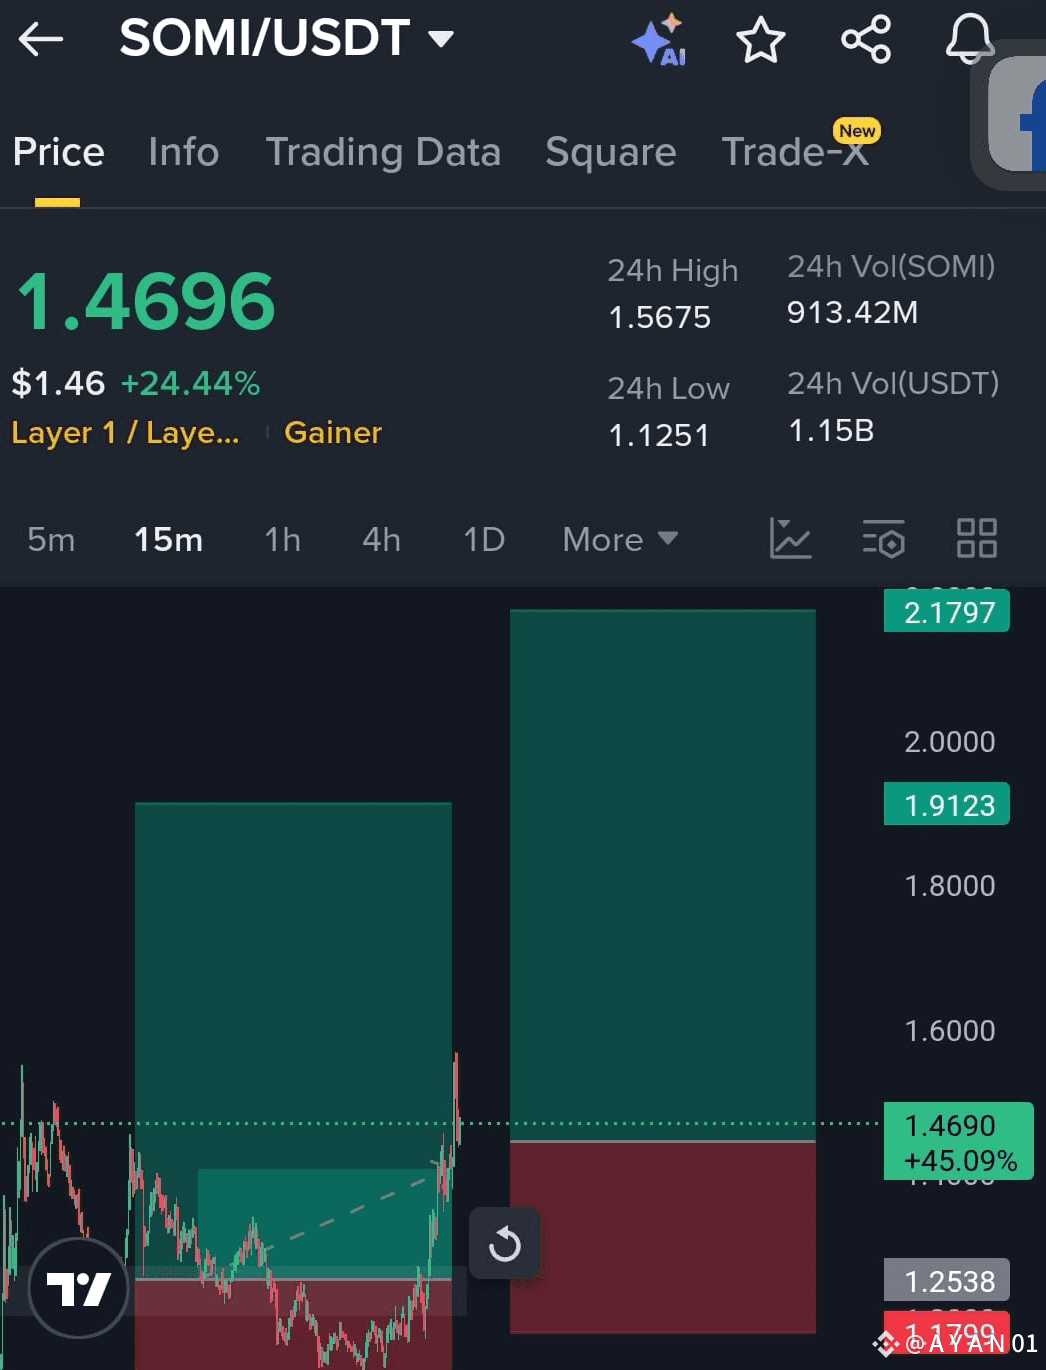Viewport: 1046px width, 1370px height.
Task: Open the SOMI/USDT pair selector dropdown
Action: pos(286,38)
